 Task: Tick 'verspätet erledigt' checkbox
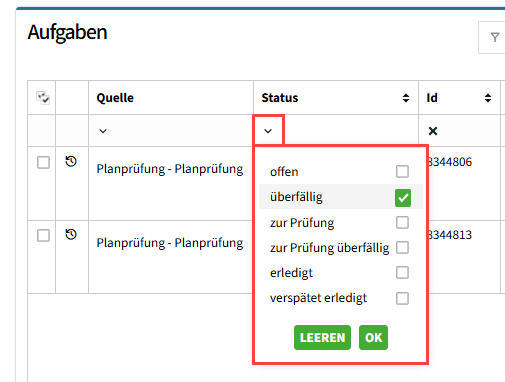tap(402, 298)
